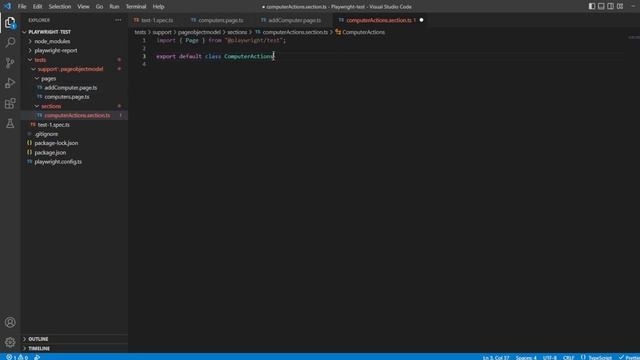Expand the node_modules folder
Viewport: 640px width, 360px height.
pyautogui.click(x=52, y=41)
